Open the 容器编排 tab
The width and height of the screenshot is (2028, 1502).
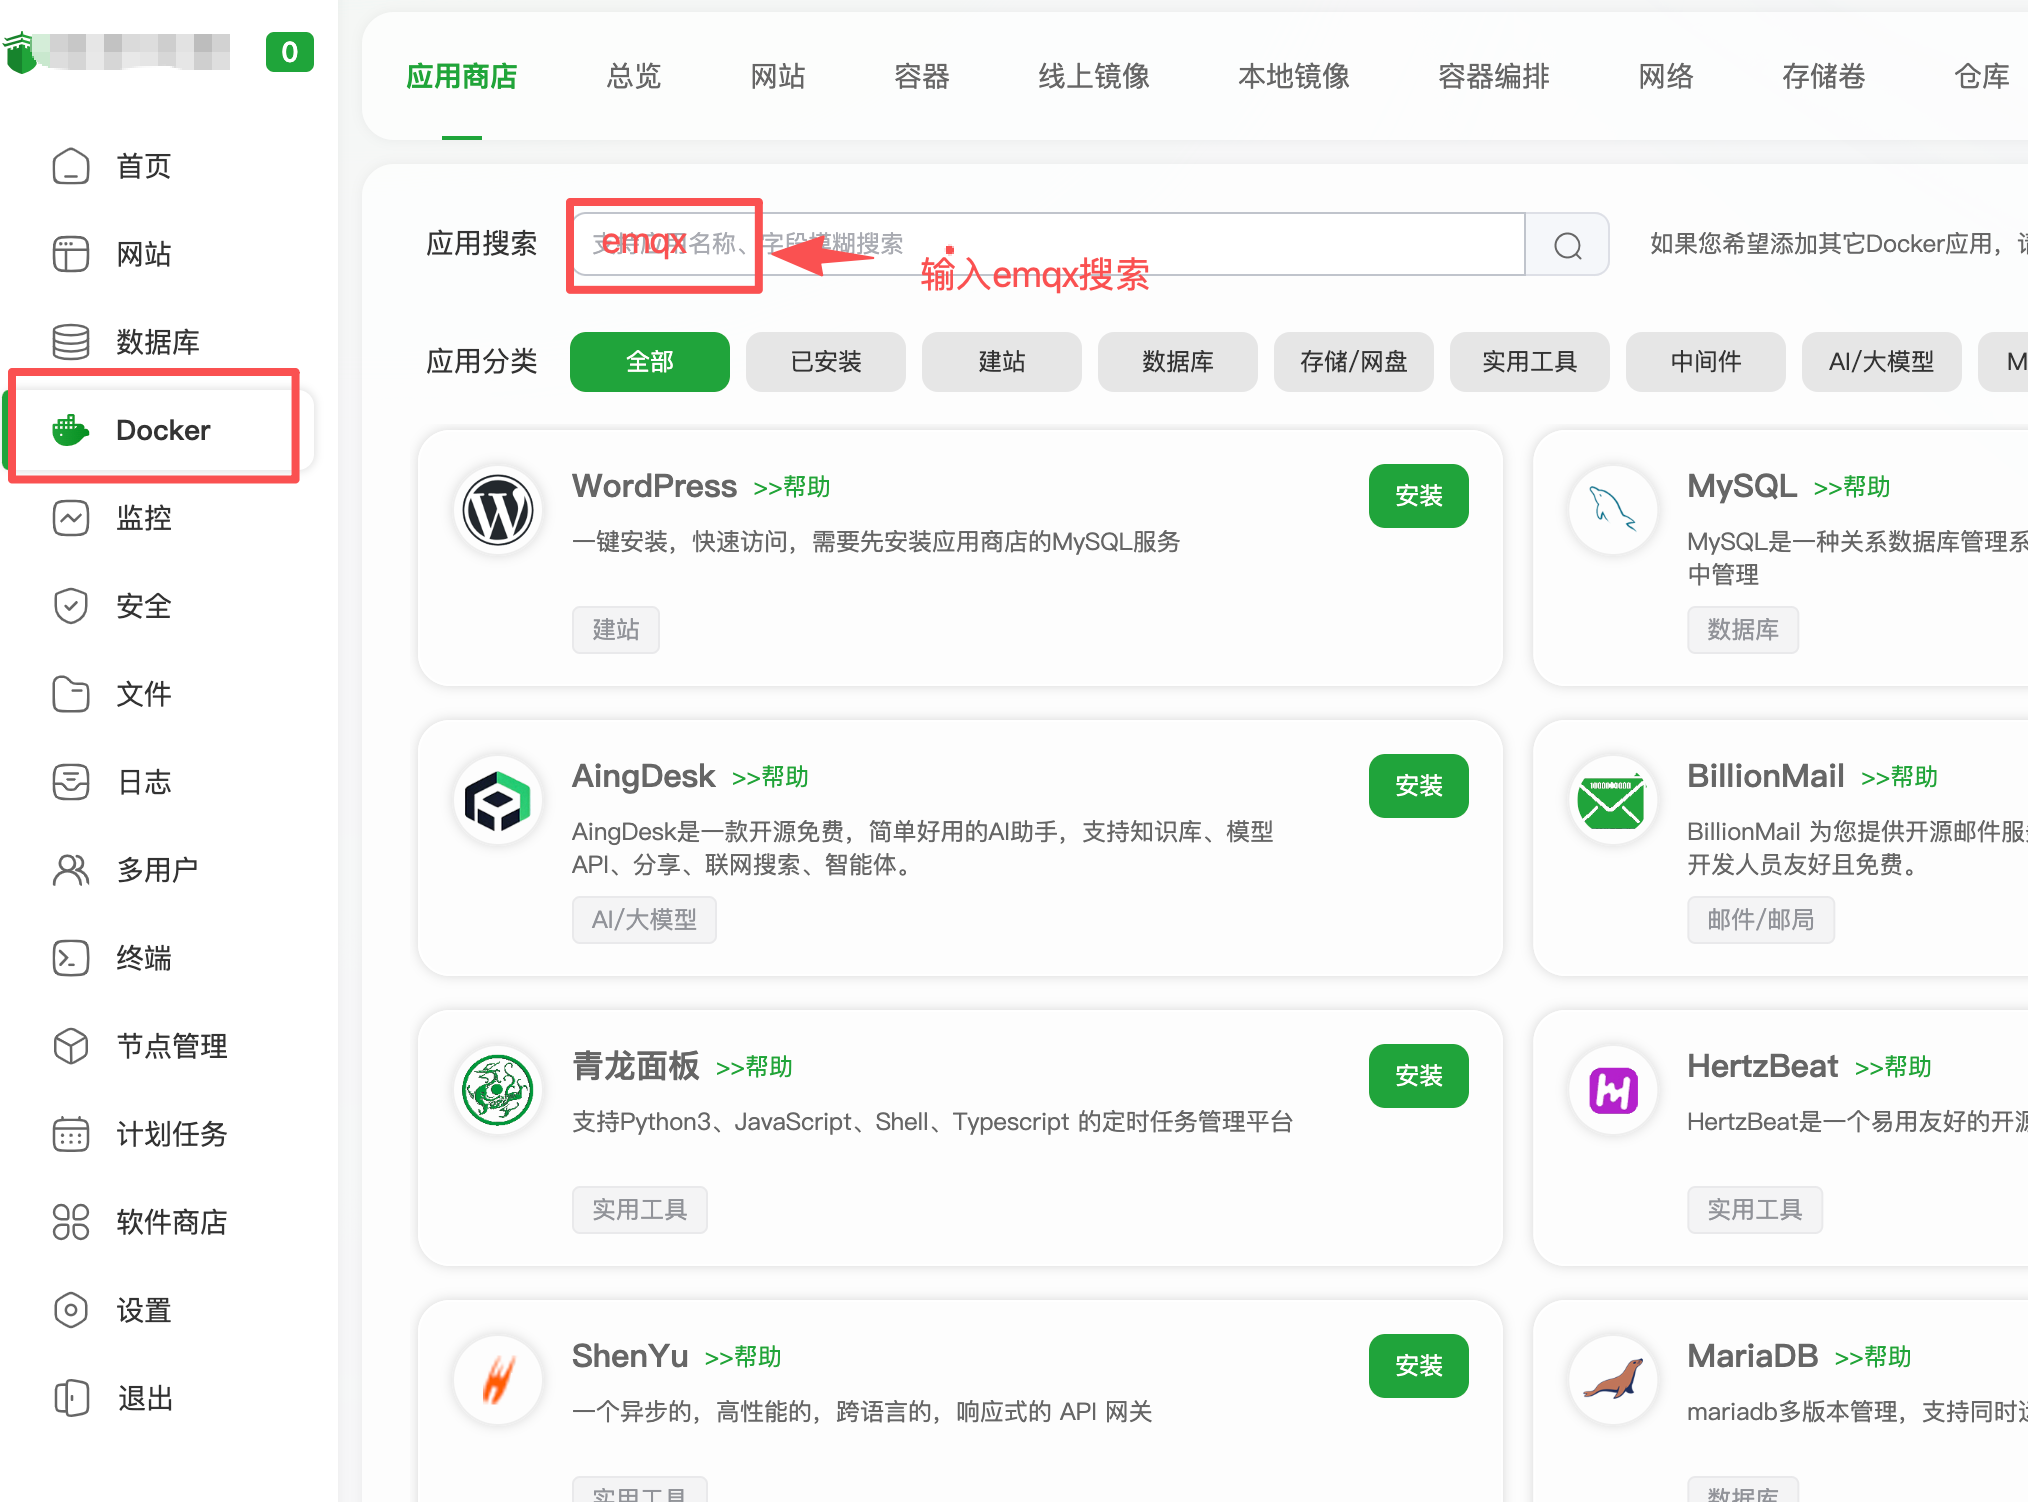coord(1493,76)
